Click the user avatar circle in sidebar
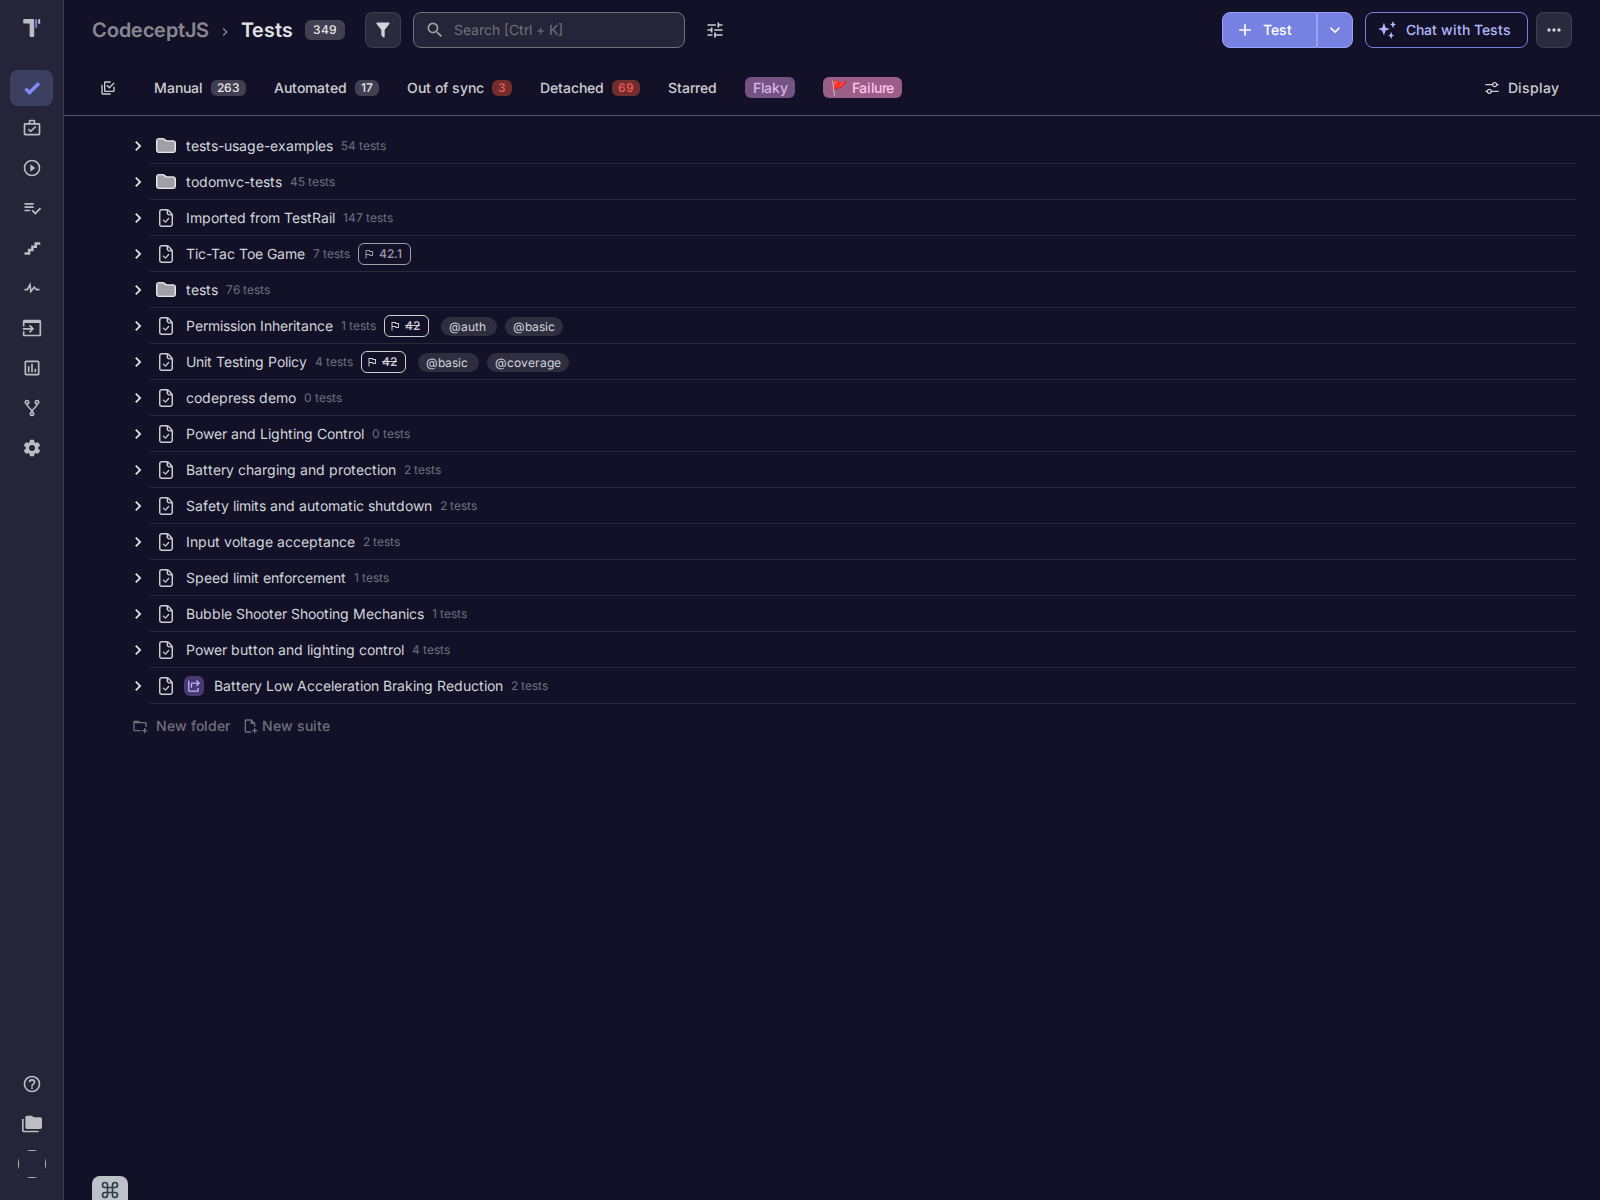 pos(32,1164)
